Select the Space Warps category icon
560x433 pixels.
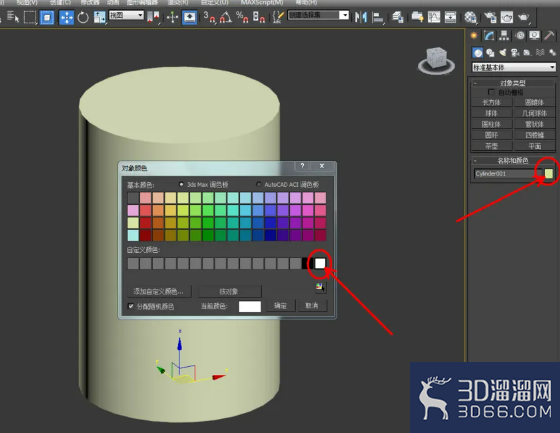point(540,53)
